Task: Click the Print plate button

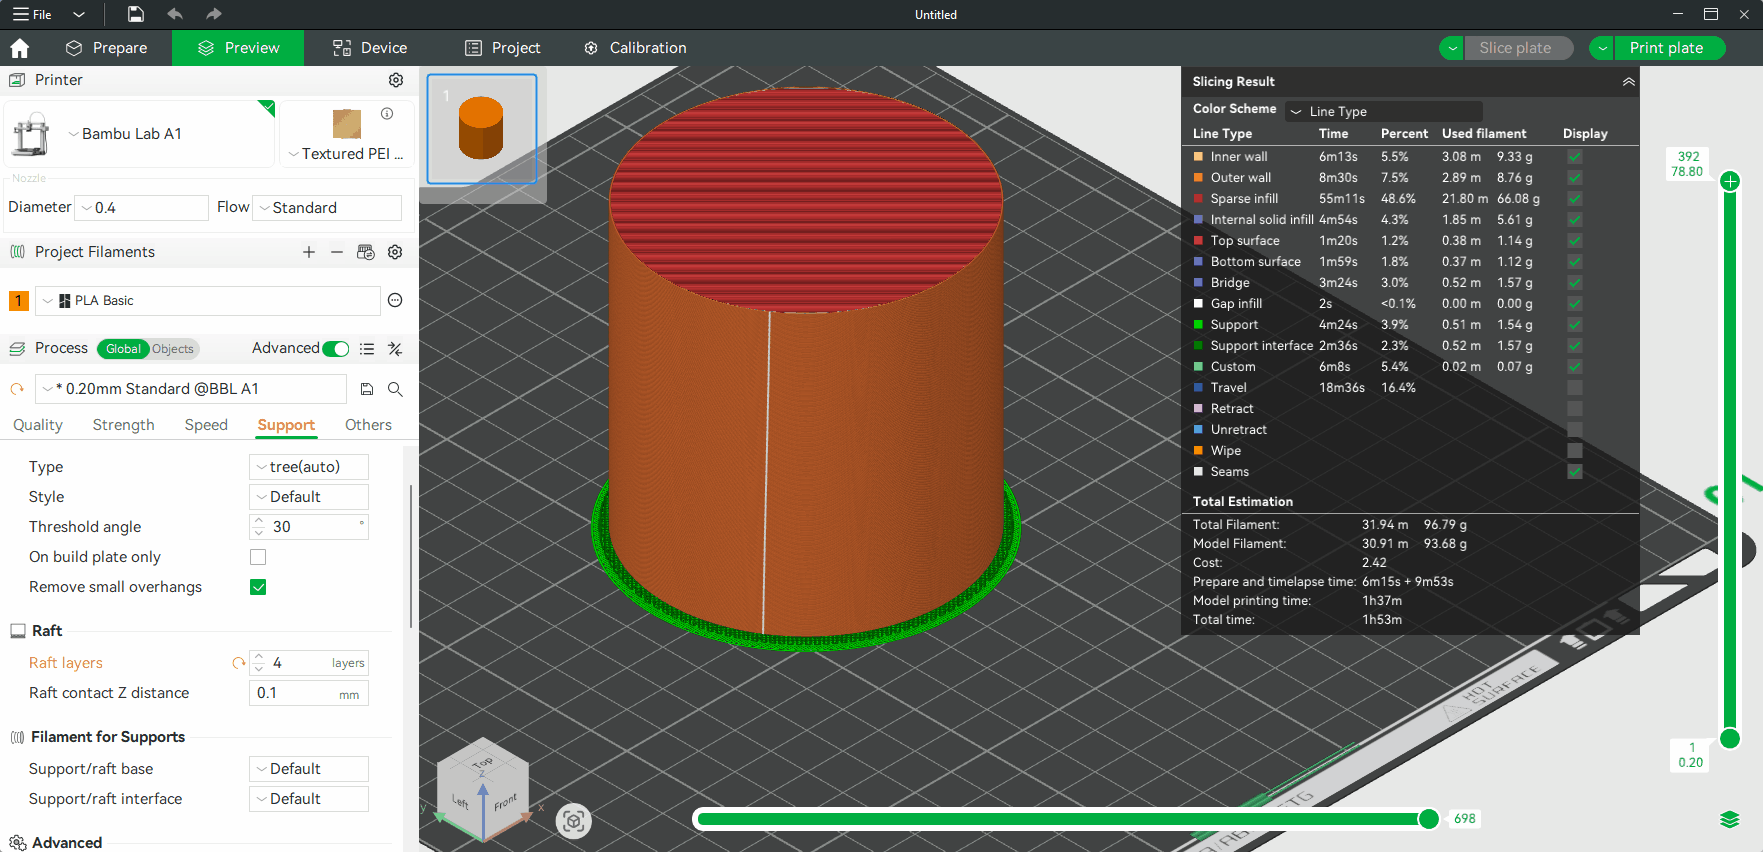Action: 1666,48
